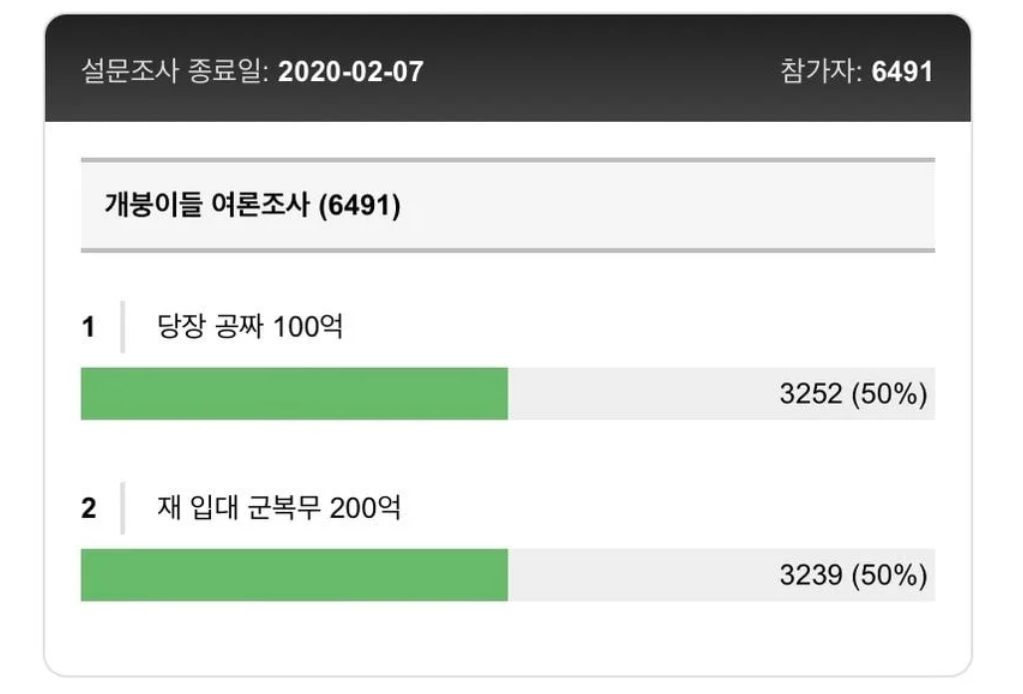Screen dimensions: 1023x694
Task: Click the 설문조사 종료일 label
Action: click(x=174, y=72)
